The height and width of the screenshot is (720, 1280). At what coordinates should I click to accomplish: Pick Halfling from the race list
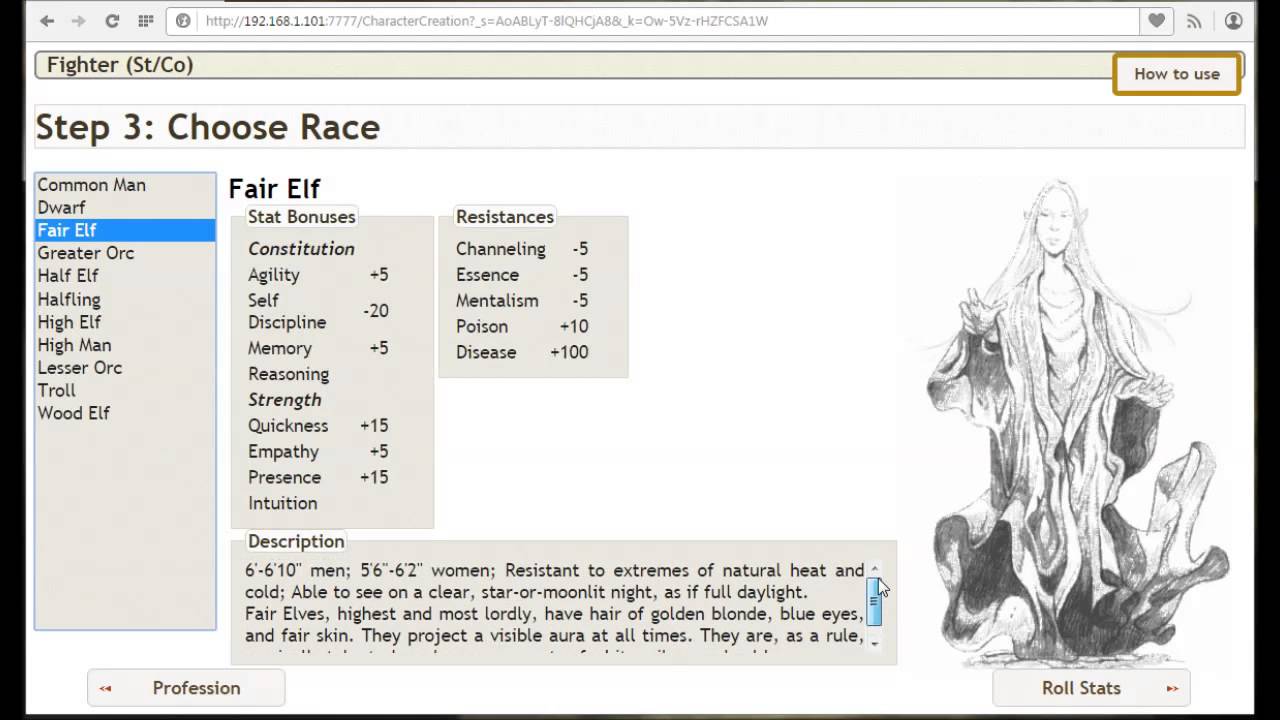[125, 299]
